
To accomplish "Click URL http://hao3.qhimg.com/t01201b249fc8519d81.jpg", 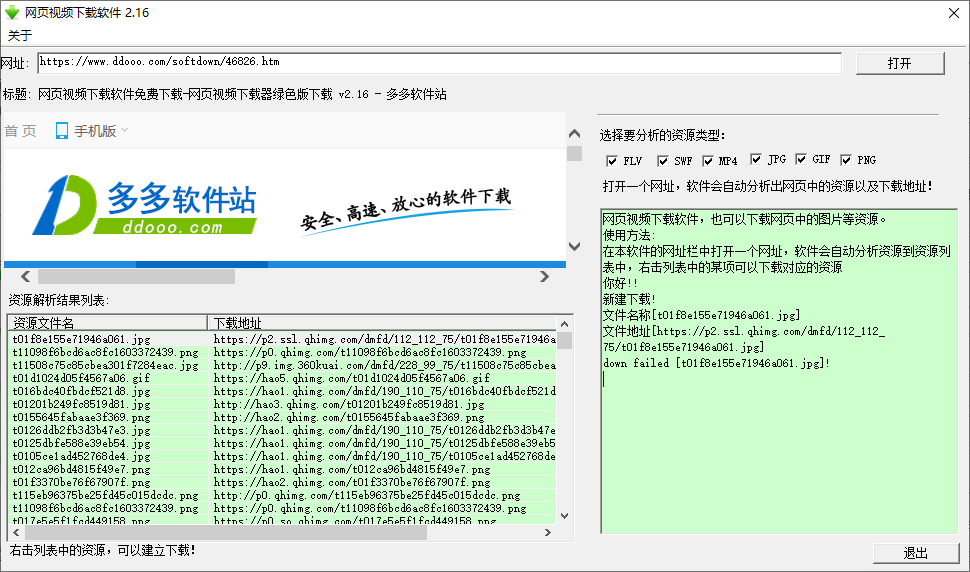I will (x=349, y=404).
